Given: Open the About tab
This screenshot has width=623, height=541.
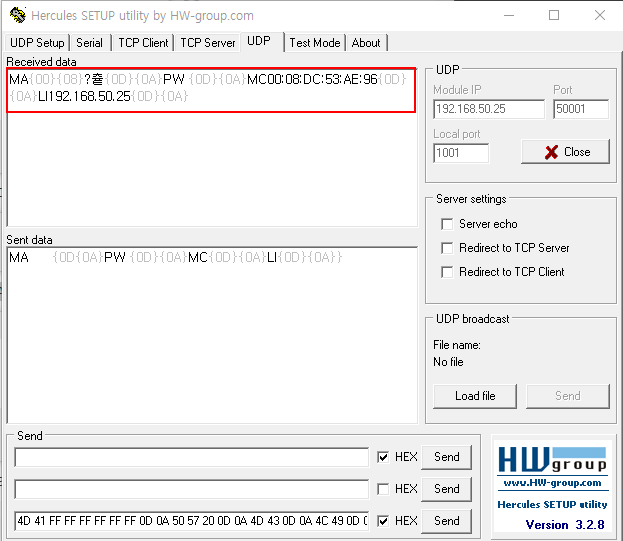Looking at the screenshot, I should click(x=366, y=43).
